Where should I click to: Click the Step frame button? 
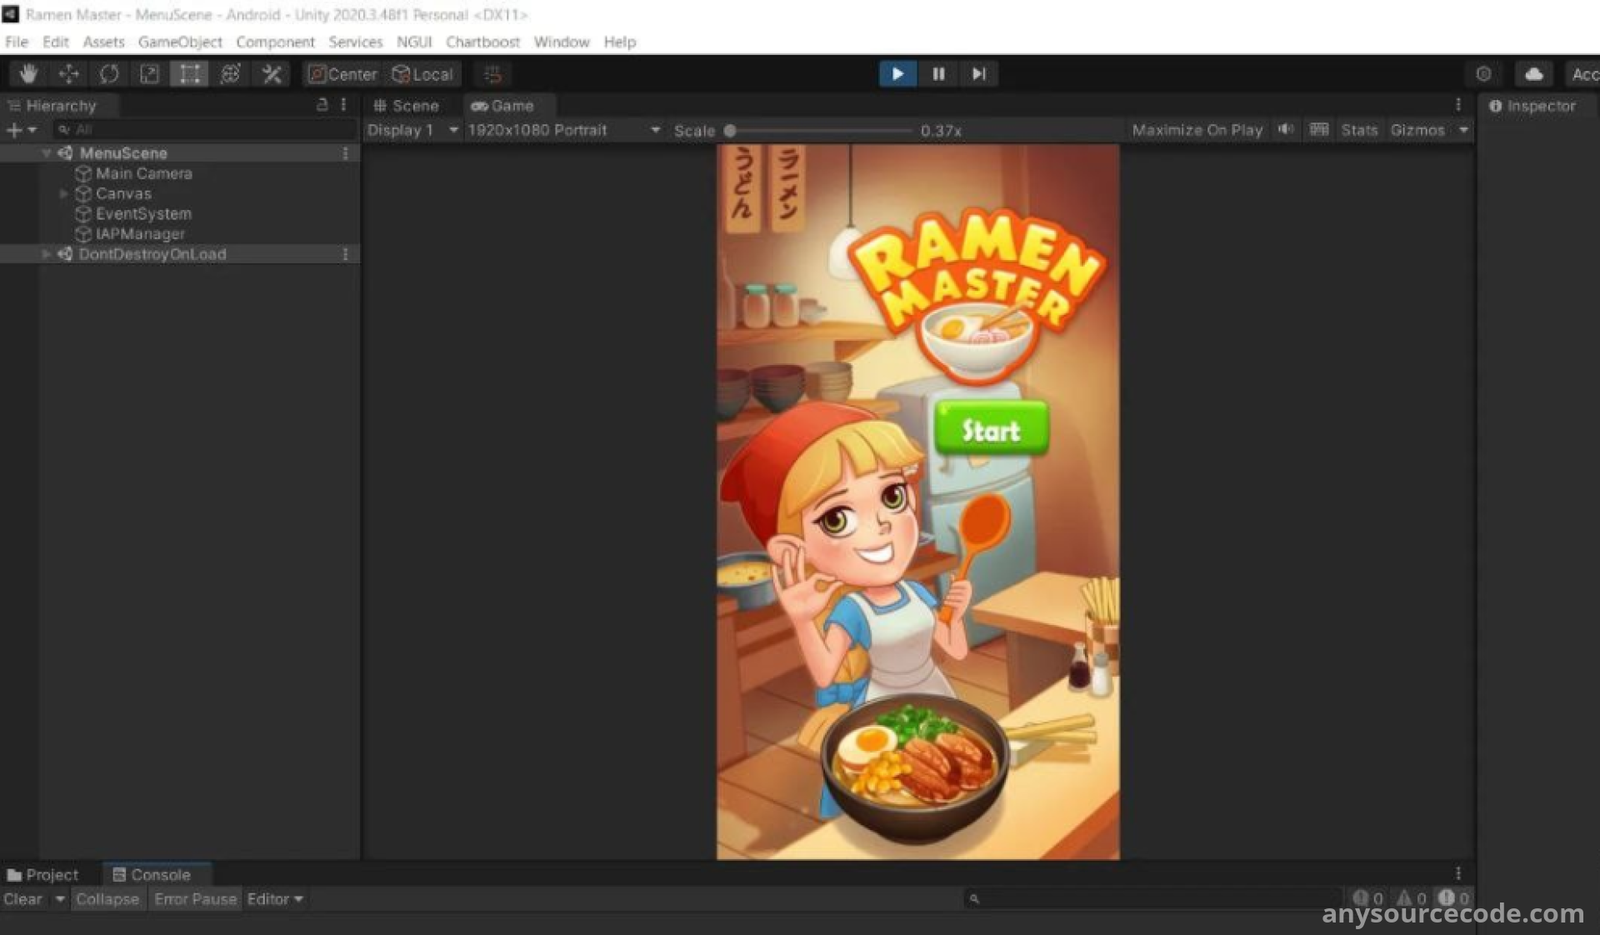click(x=978, y=74)
